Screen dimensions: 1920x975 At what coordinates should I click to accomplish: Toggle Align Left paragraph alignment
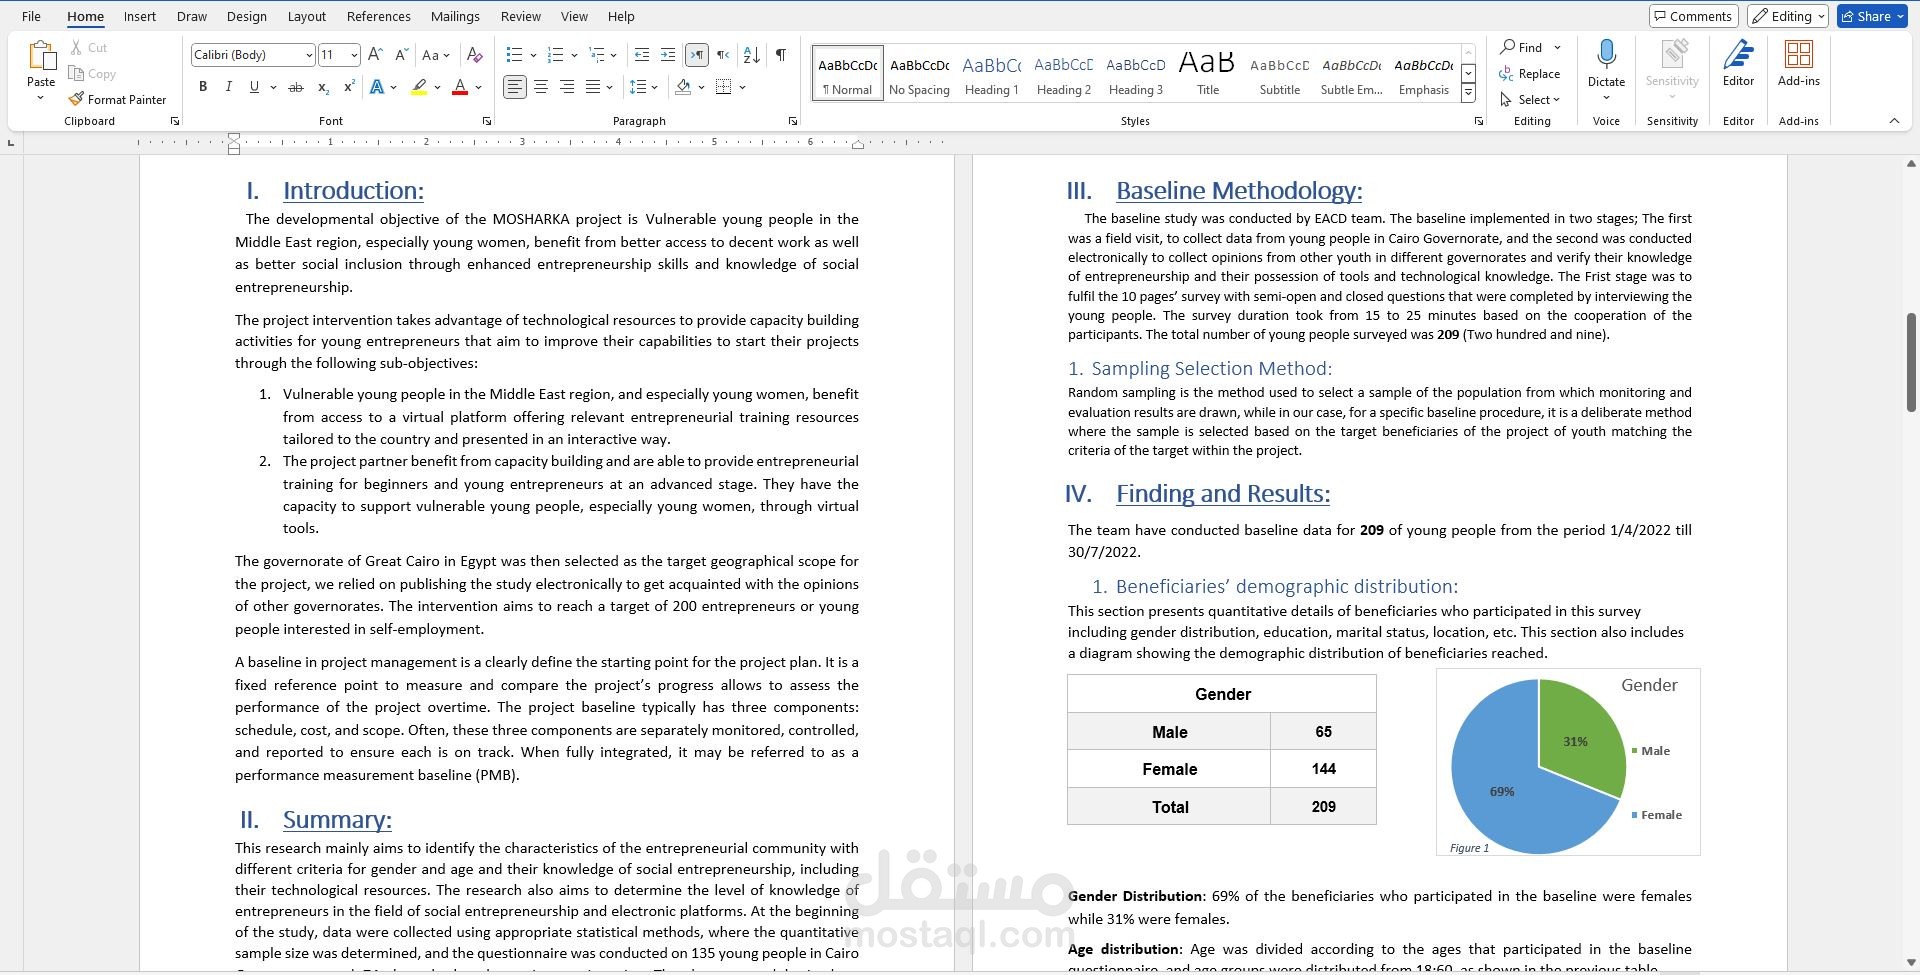(514, 87)
